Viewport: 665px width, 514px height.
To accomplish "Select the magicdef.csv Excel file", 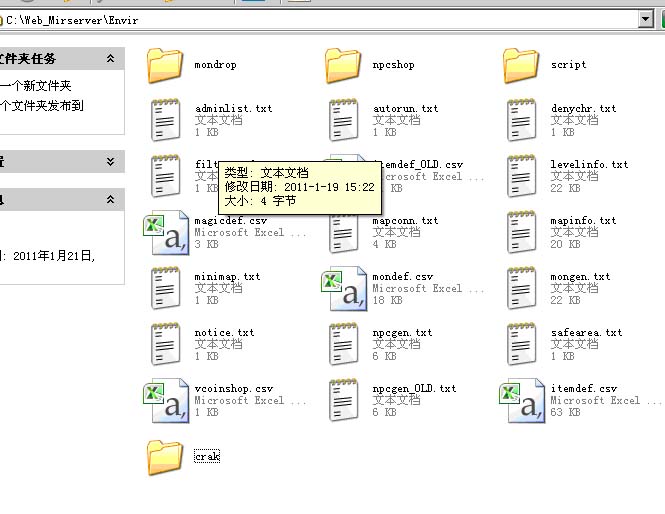I will tap(166, 232).
